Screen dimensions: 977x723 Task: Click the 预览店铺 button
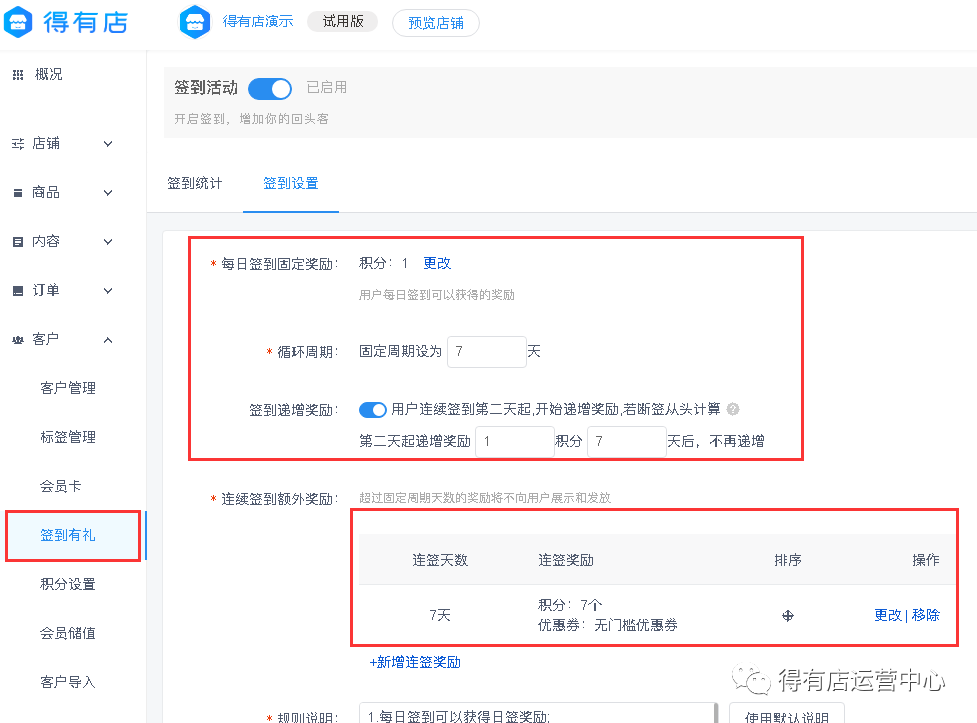pos(435,23)
